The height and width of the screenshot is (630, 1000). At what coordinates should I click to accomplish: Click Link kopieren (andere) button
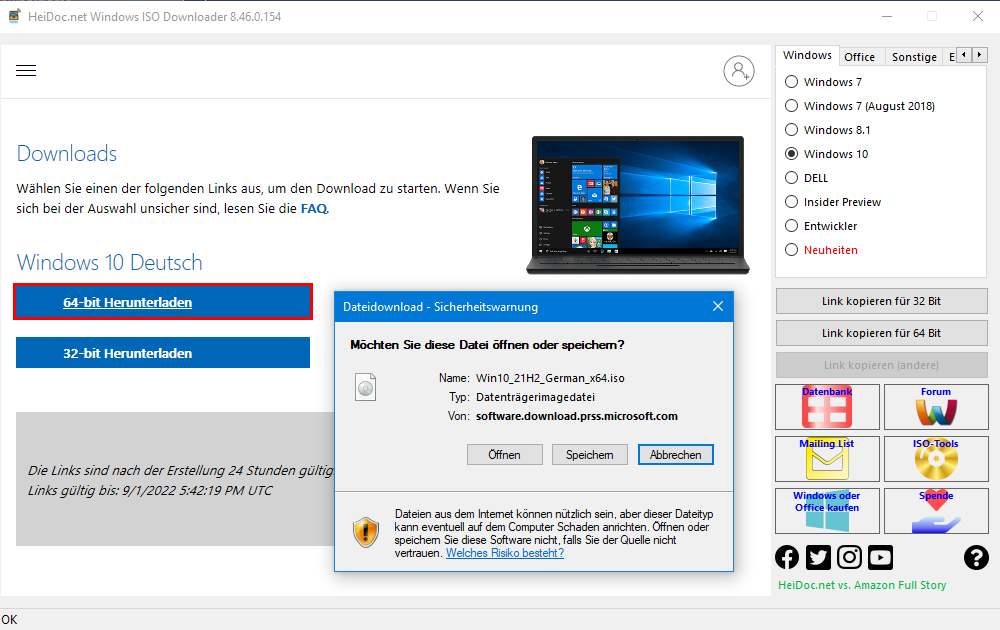point(881,365)
